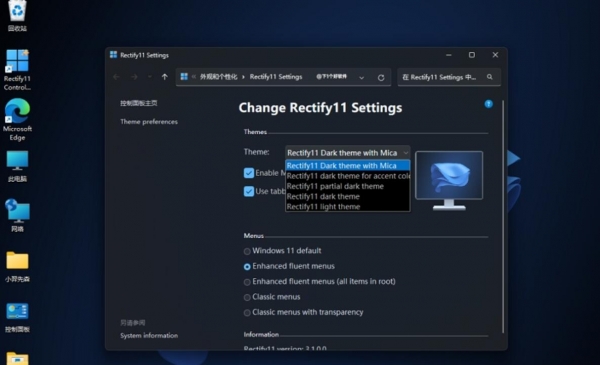Toggle the Use tabbed checkbox

(x=249, y=191)
